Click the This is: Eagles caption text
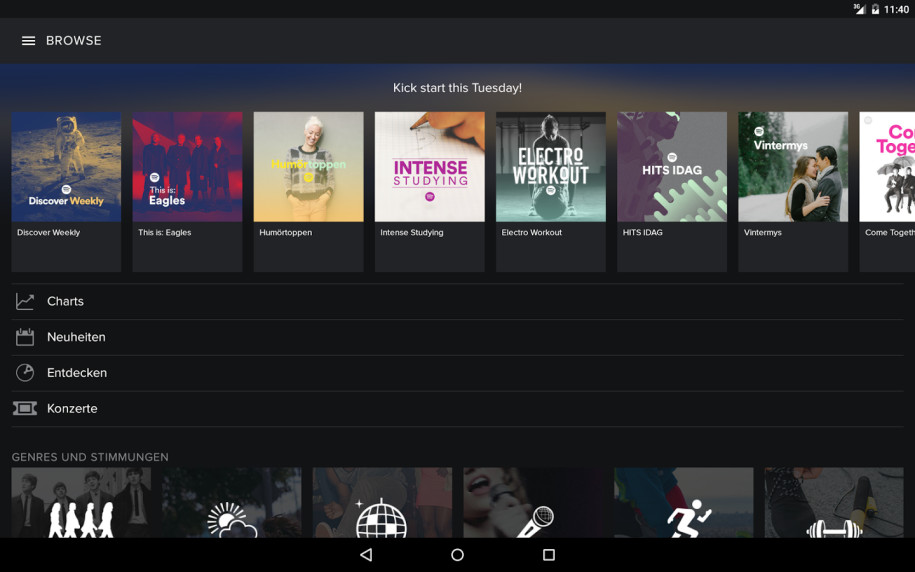The height and width of the screenshot is (572, 915). tap(165, 232)
